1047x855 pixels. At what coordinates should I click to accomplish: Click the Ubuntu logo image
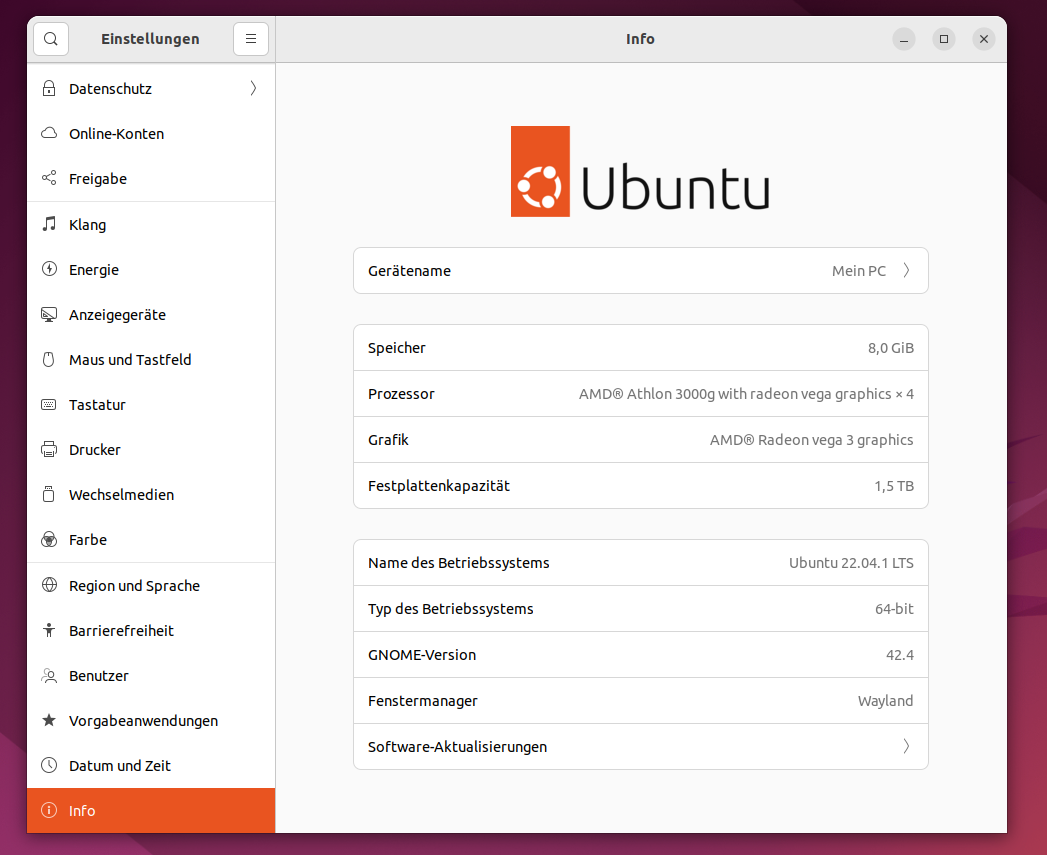[640, 172]
